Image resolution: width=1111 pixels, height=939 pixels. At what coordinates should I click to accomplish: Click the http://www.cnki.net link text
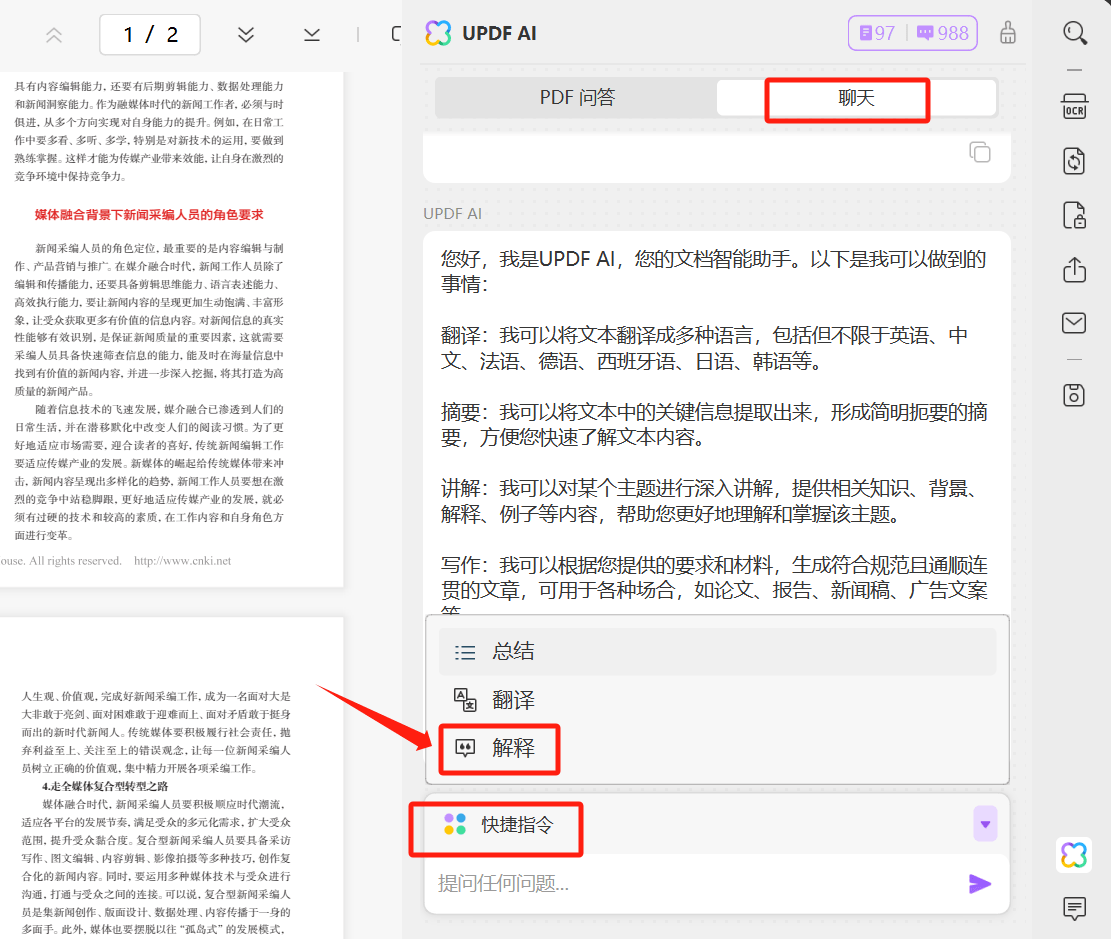click(x=182, y=561)
